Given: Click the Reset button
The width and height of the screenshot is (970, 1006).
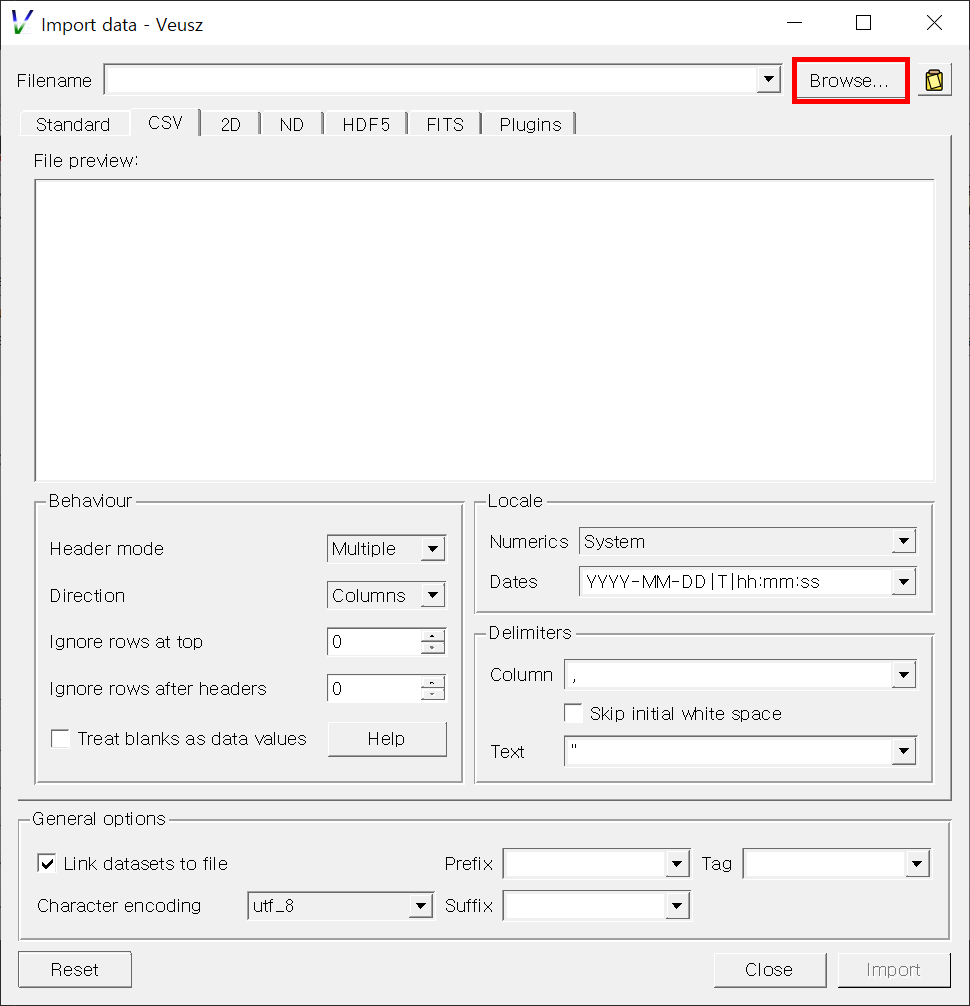Looking at the screenshot, I should tap(75, 969).
